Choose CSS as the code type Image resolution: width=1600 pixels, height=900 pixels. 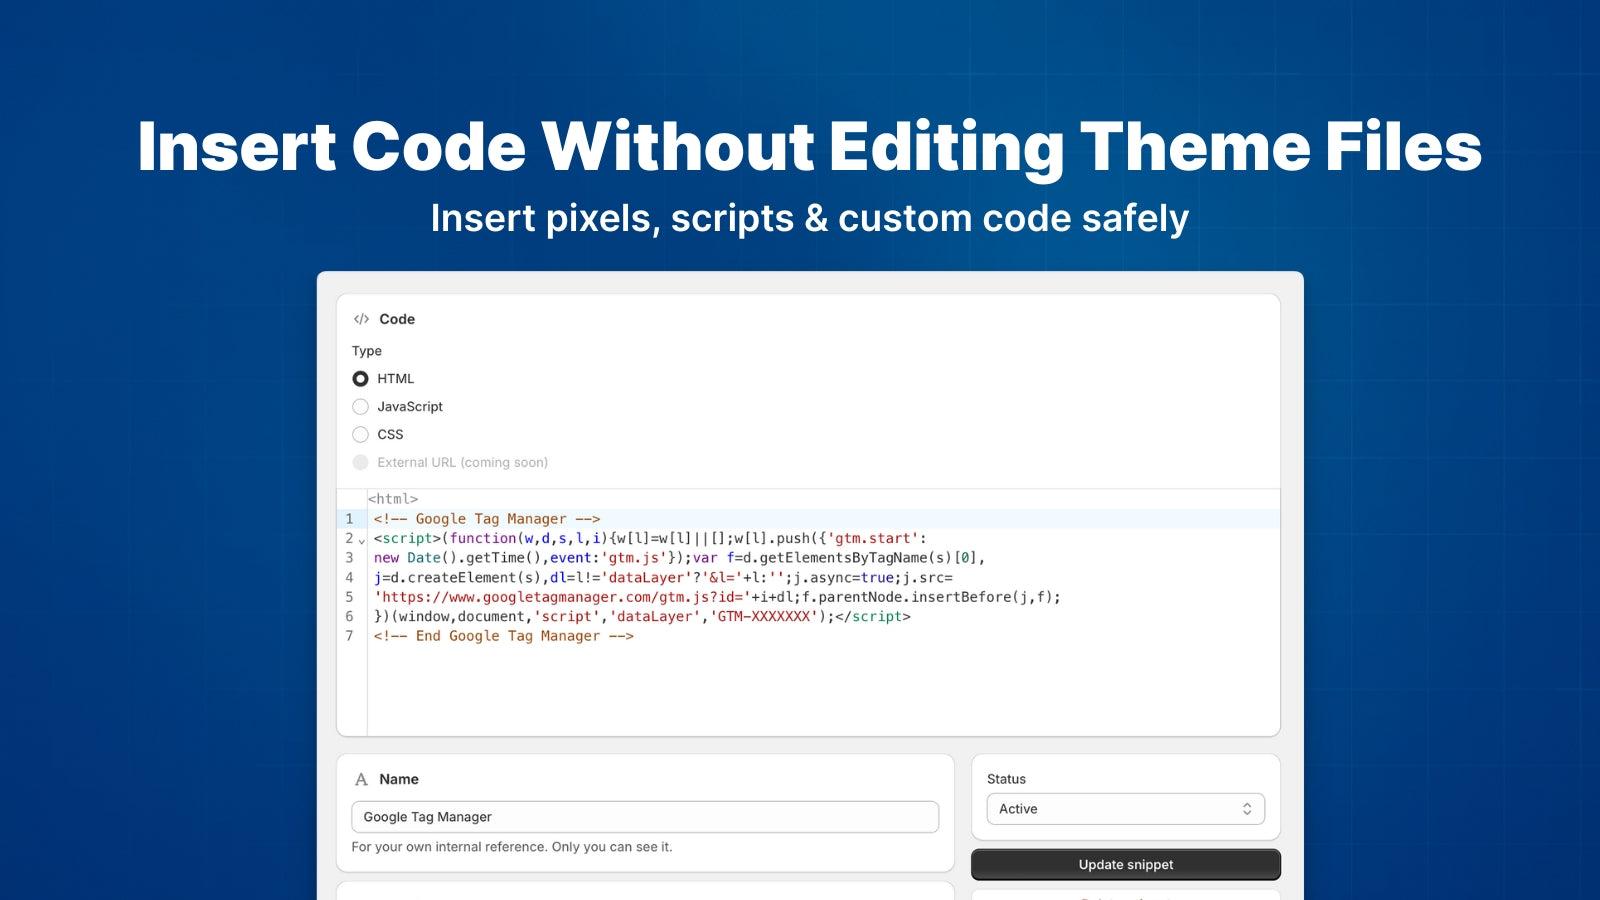360,434
